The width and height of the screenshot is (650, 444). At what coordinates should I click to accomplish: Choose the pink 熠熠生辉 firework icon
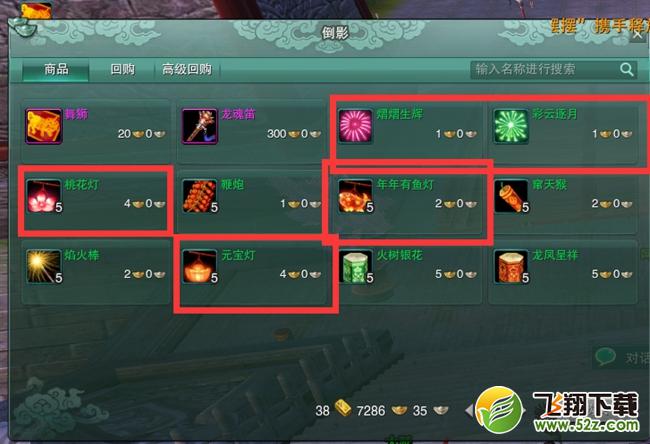pyautogui.click(x=355, y=126)
